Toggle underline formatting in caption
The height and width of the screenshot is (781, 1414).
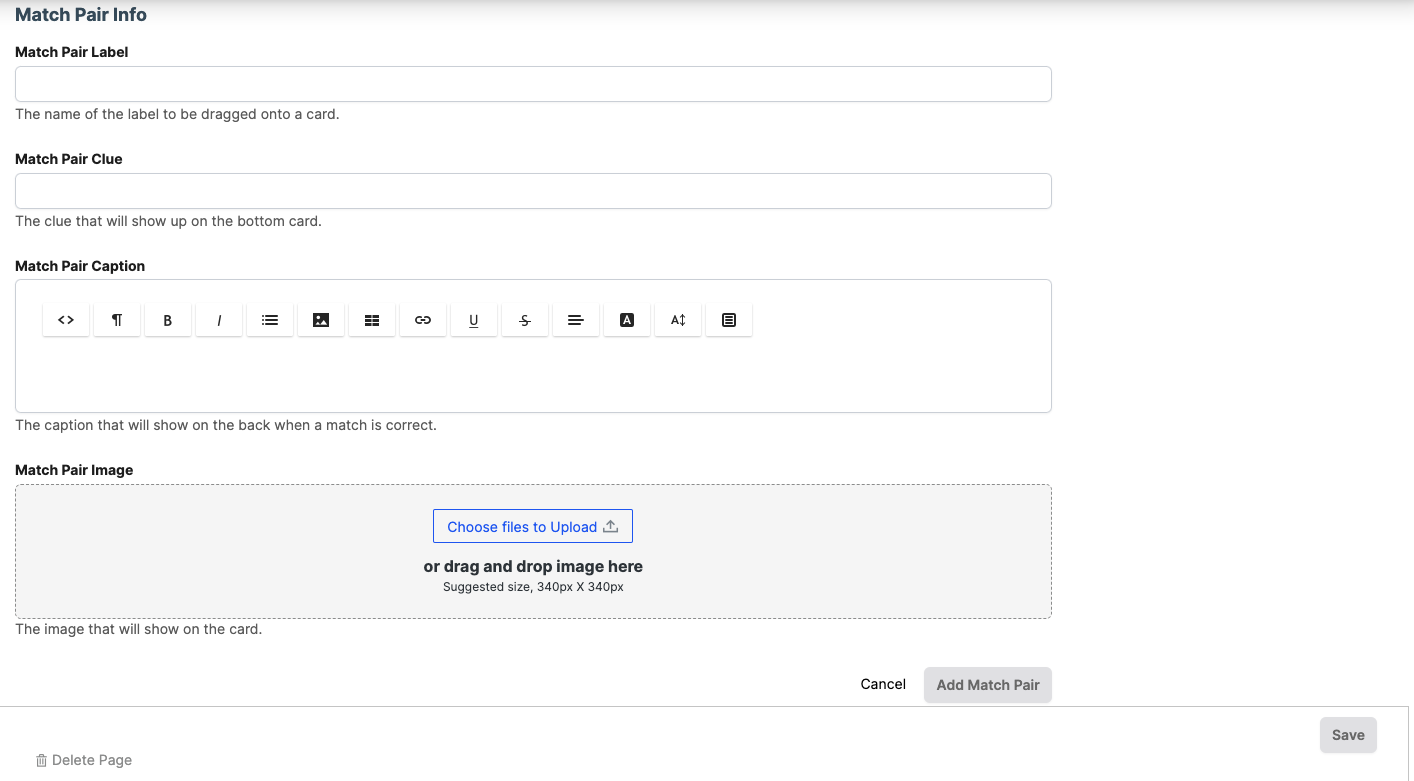pos(474,320)
